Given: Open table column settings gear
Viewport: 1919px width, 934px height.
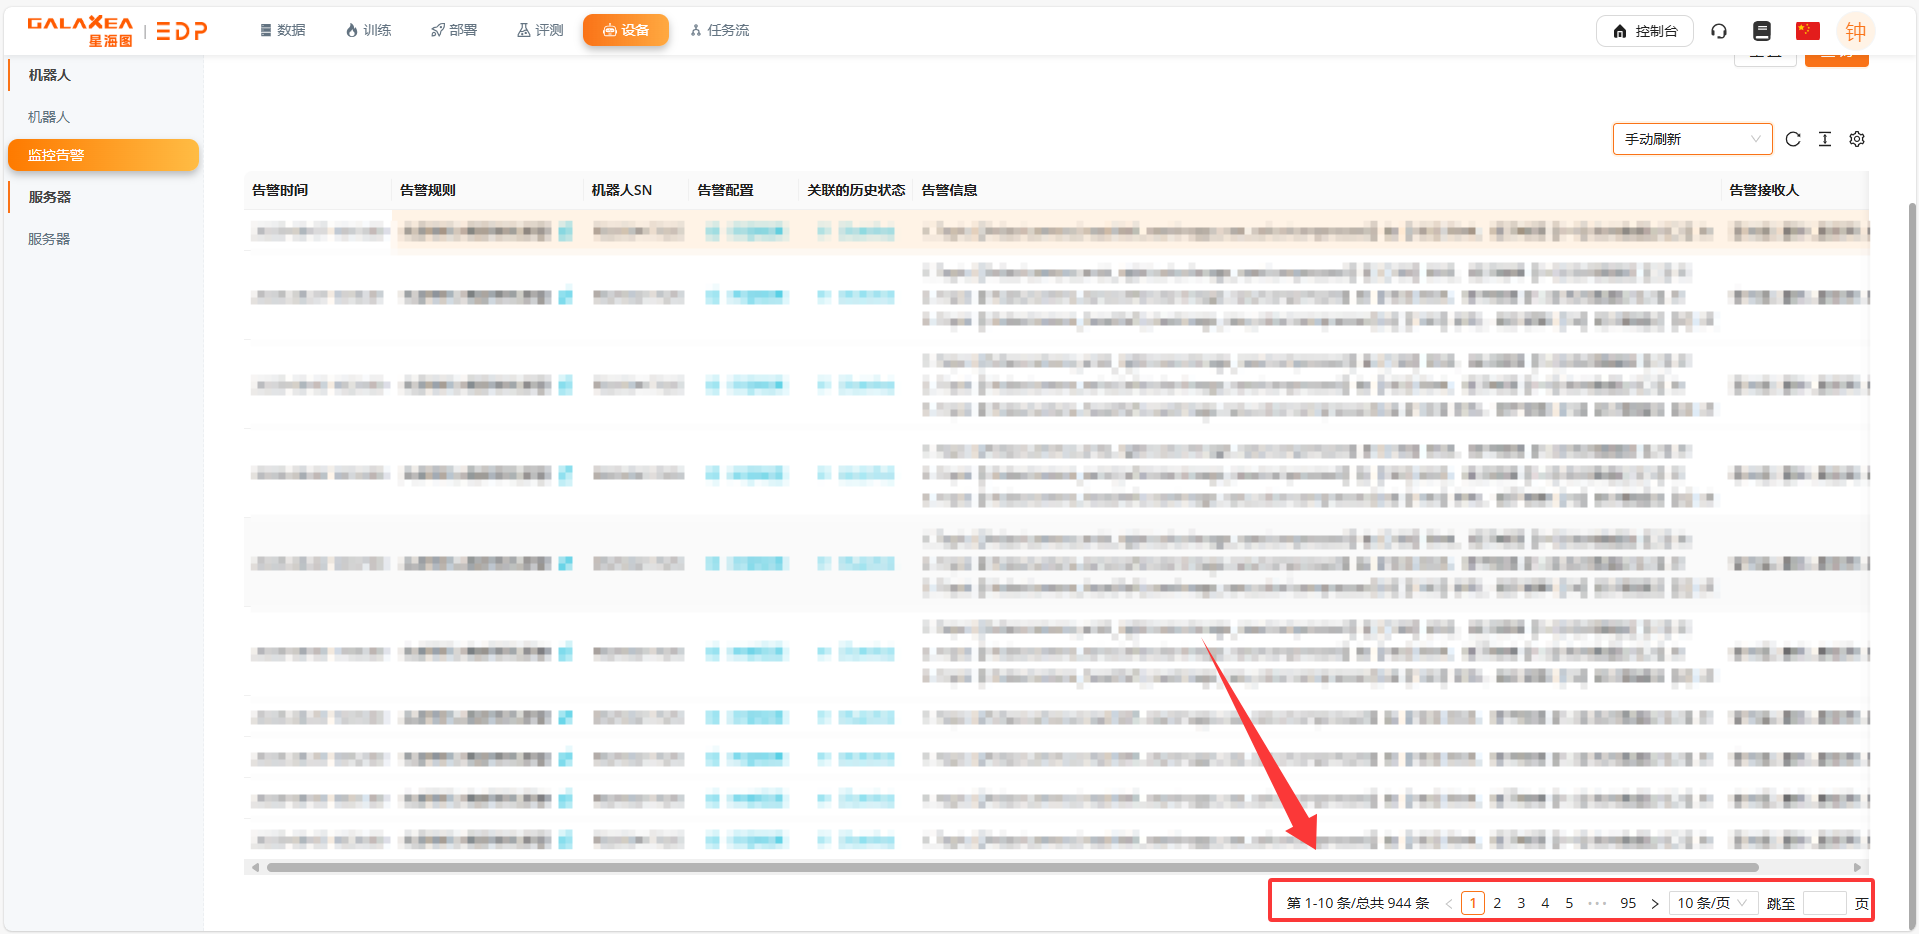Looking at the screenshot, I should coord(1857,139).
